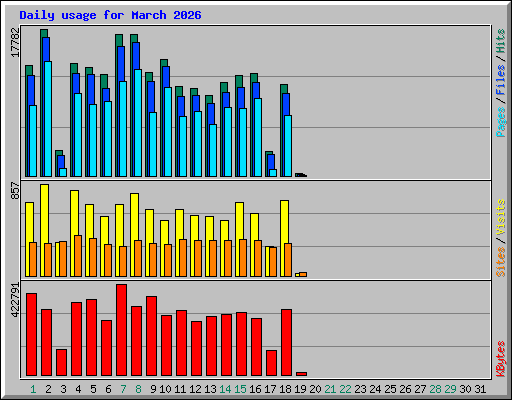Click the red KBytes legend label
Viewport: 512px width, 400px height.
click(x=501, y=359)
